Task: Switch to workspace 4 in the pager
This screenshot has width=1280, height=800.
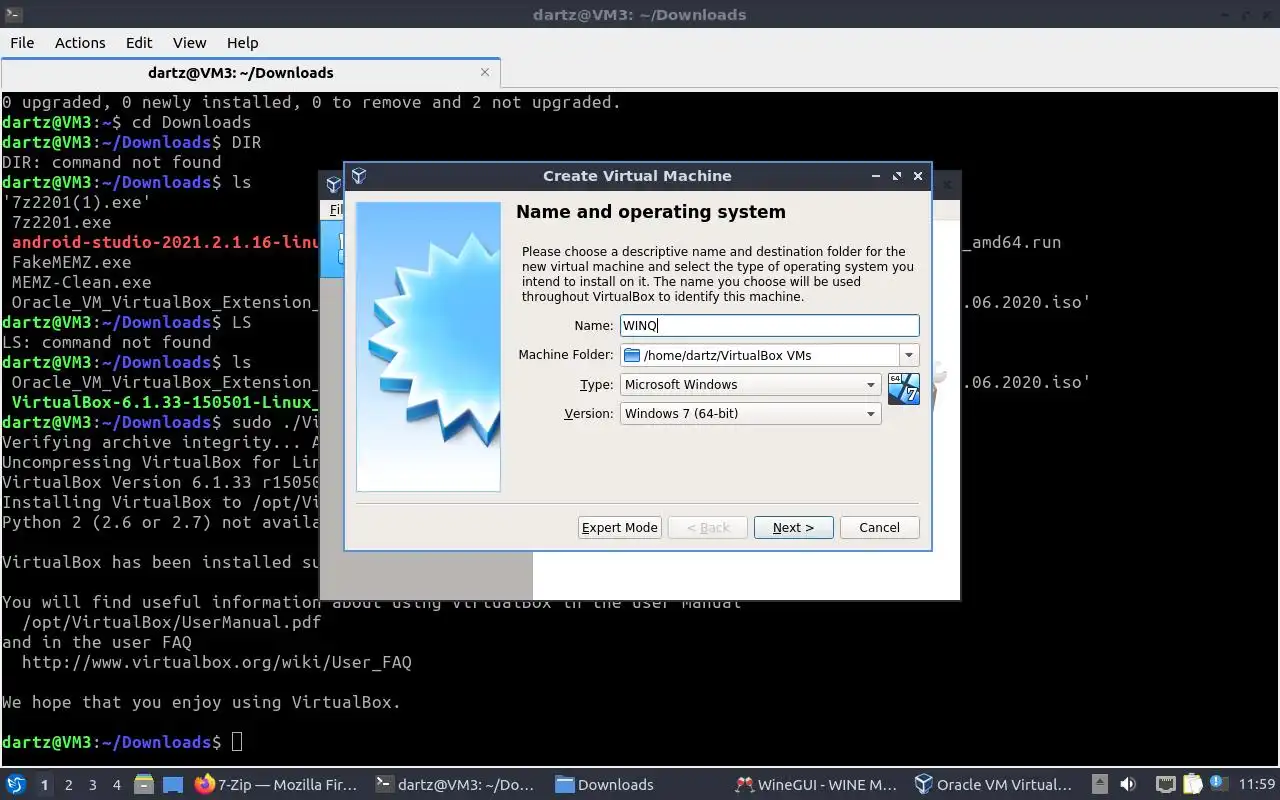Action: 117,785
